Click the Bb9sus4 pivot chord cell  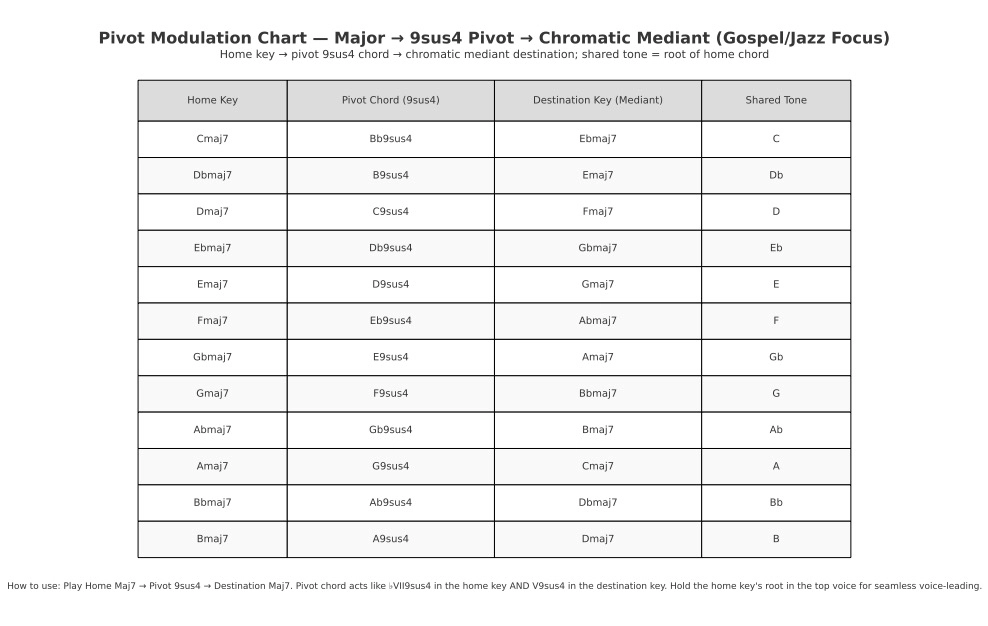[390, 139]
